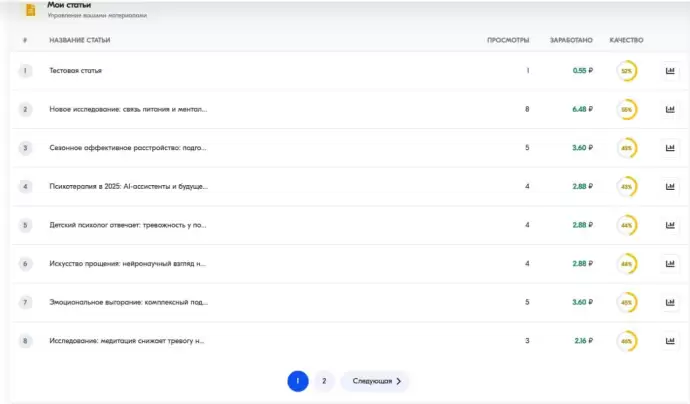The height and width of the screenshot is (404, 690).
Task: Click chart icon for Искусство прощения row
Action: (x=670, y=264)
